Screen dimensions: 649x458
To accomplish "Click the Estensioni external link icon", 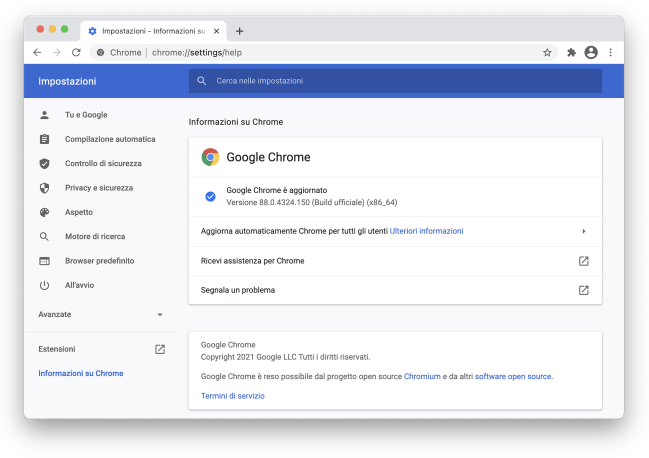I will (x=160, y=349).
